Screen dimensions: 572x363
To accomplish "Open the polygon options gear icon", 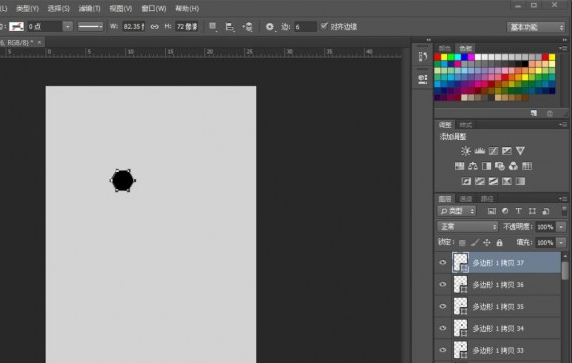I will point(270,27).
